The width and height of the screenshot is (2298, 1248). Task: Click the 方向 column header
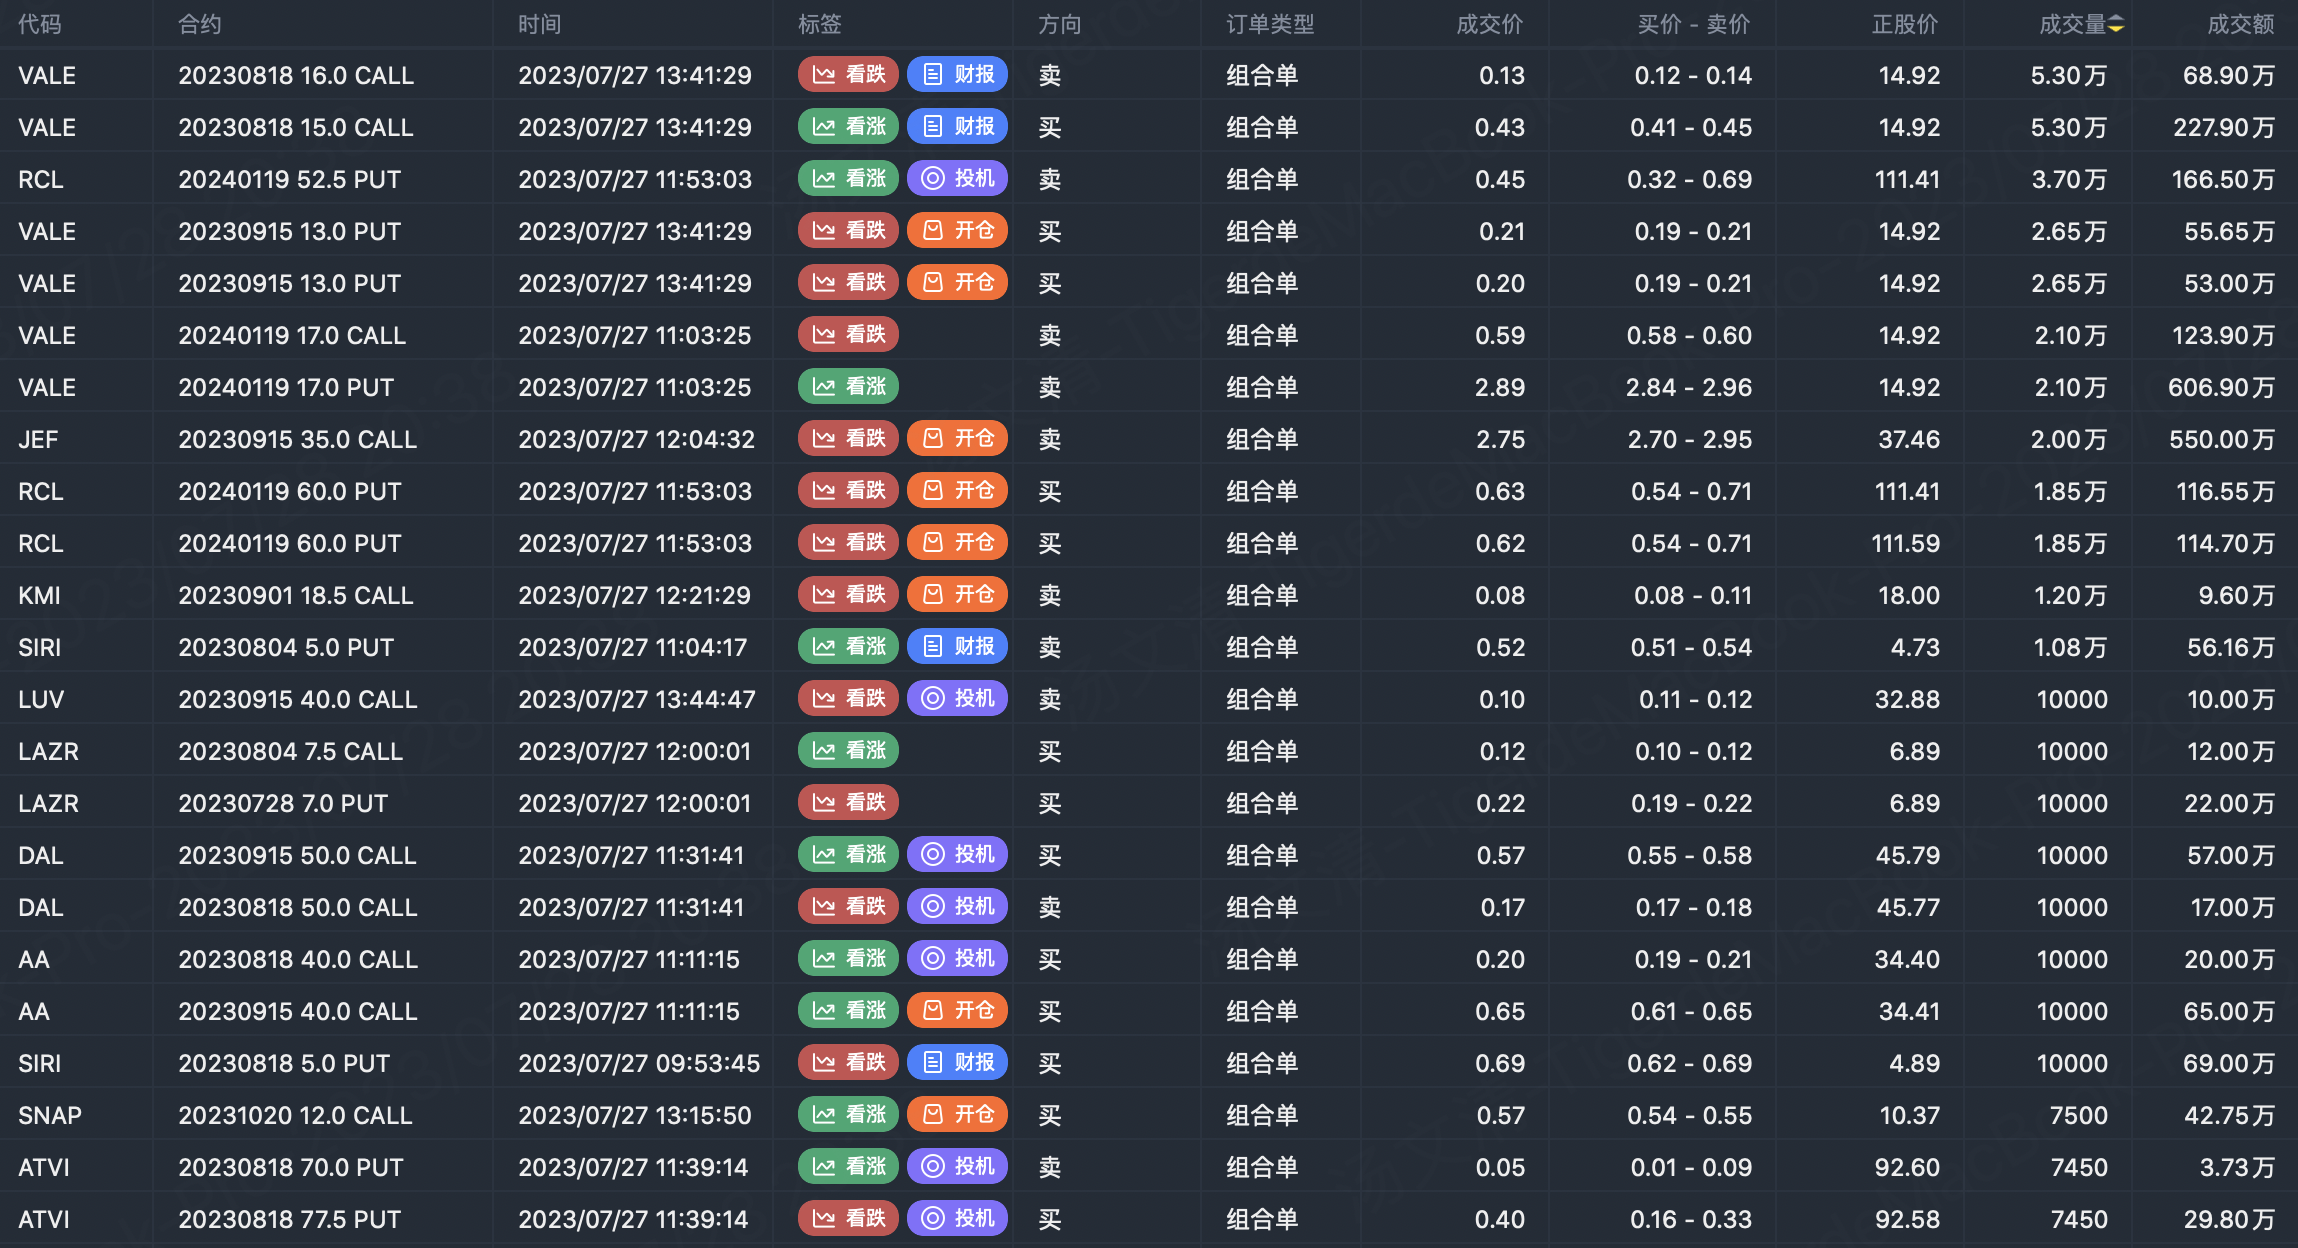tap(1060, 24)
